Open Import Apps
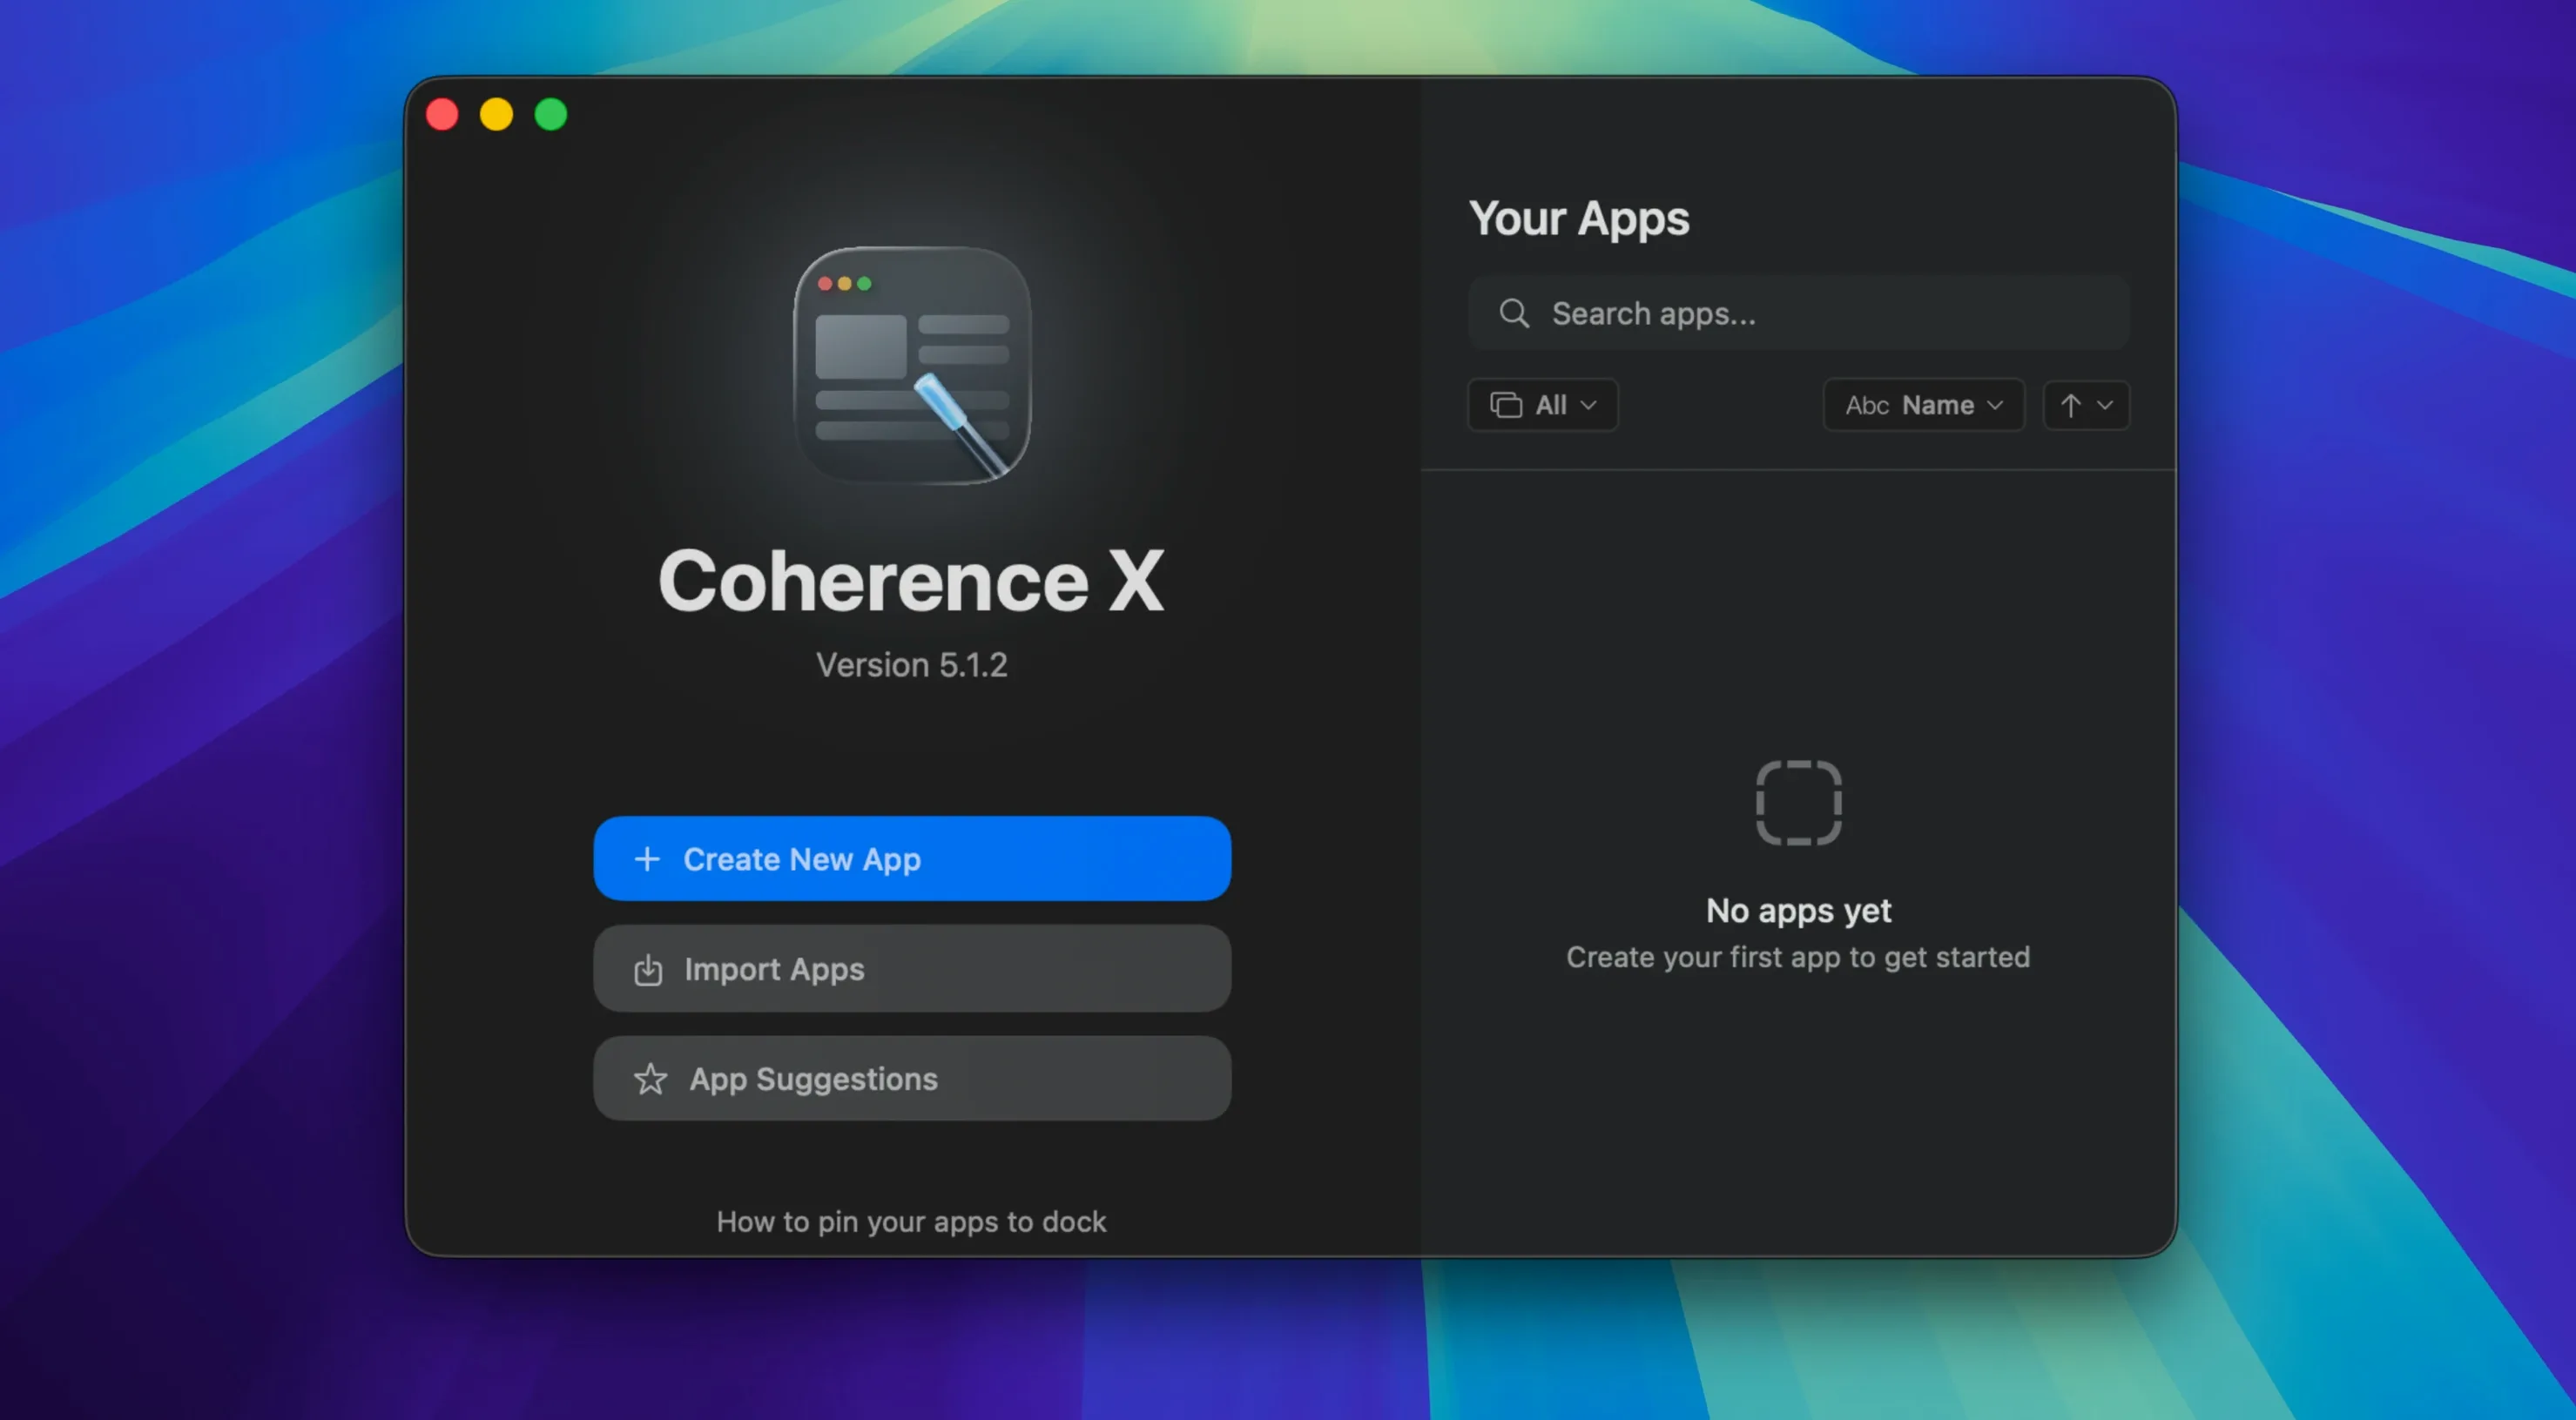Image resolution: width=2576 pixels, height=1420 pixels. 911,968
